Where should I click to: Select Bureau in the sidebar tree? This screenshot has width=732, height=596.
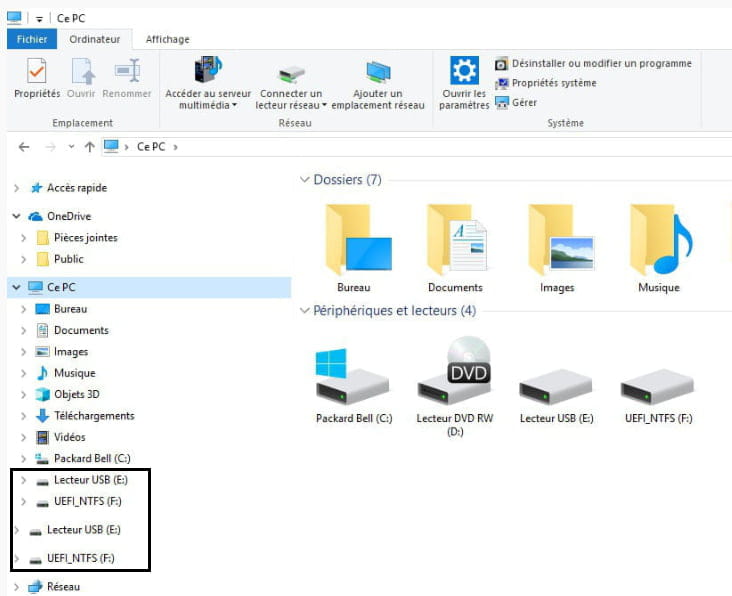coord(70,309)
